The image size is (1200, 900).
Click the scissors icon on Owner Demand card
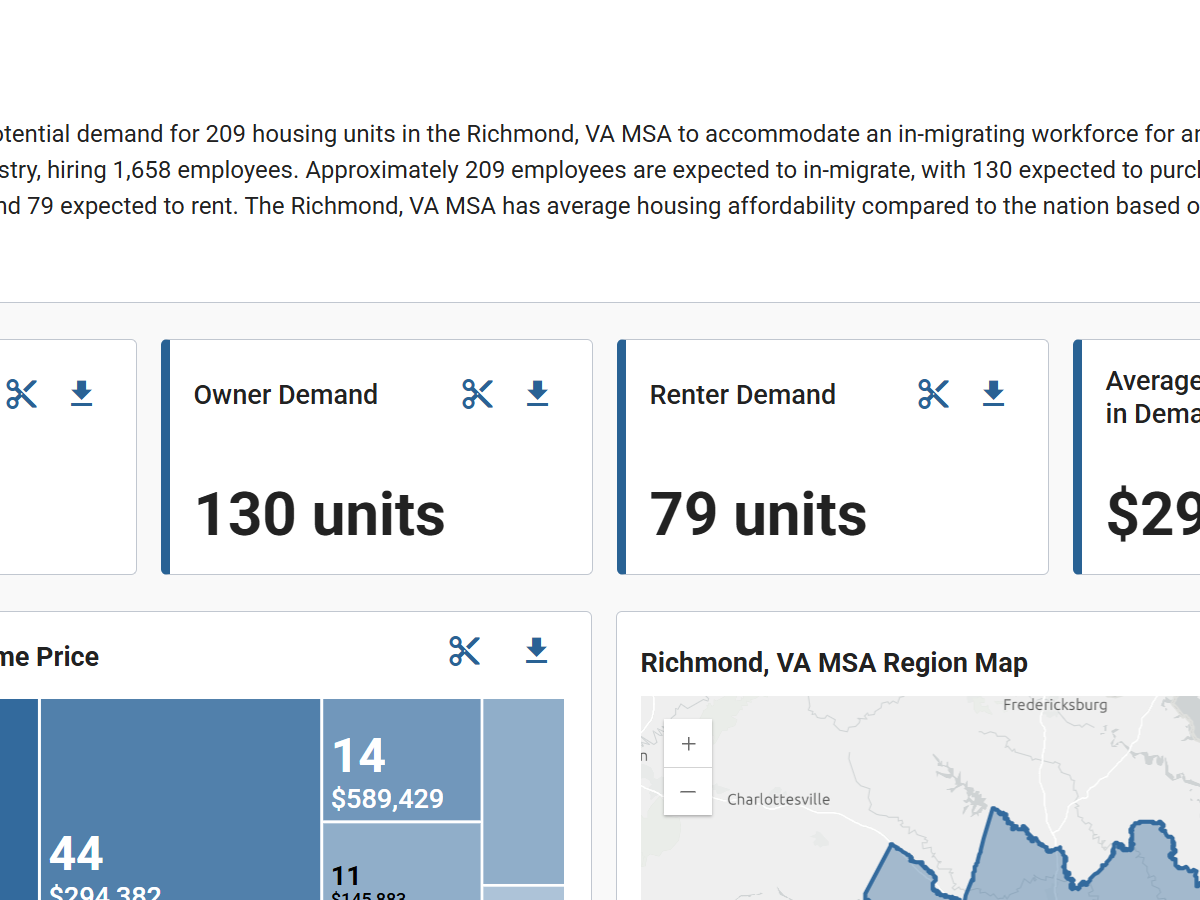tap(478, 394)
